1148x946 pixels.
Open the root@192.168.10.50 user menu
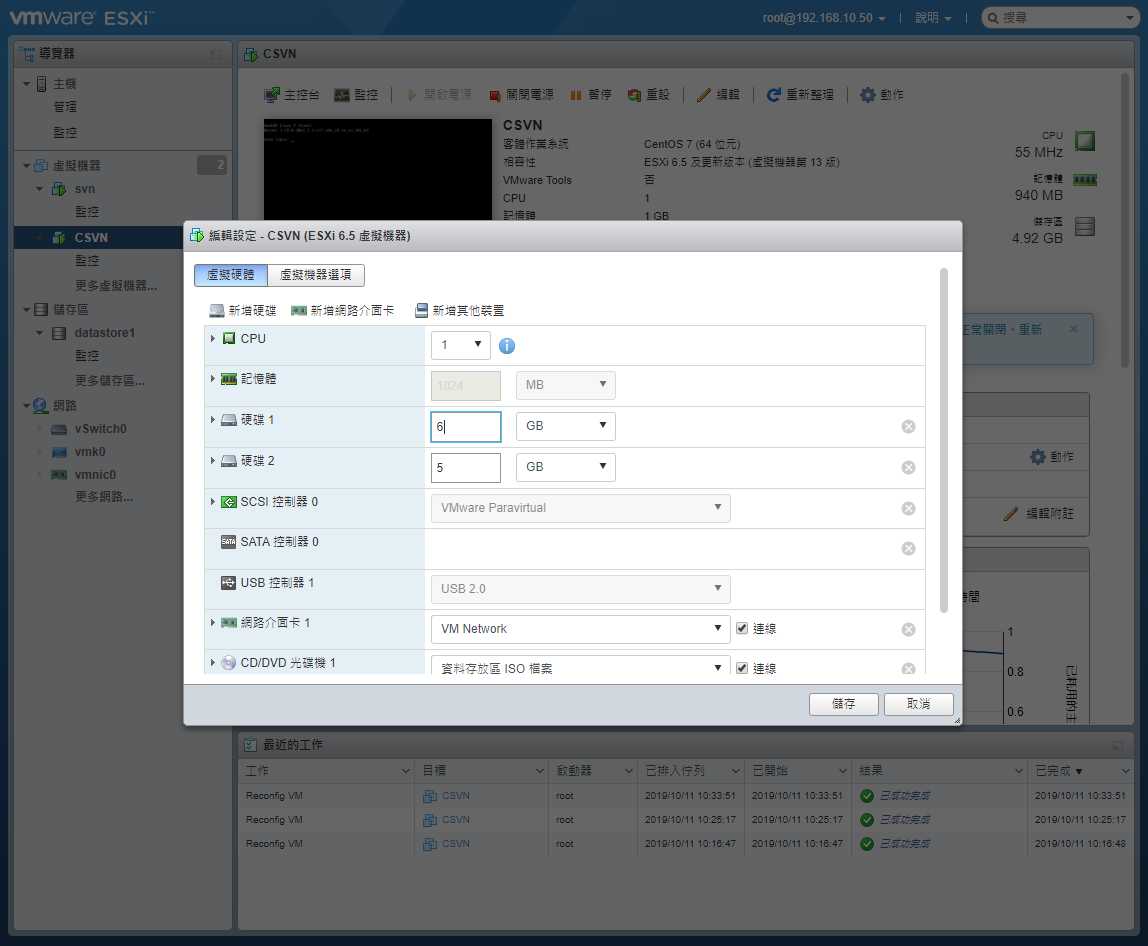click(x=824, y=18)
